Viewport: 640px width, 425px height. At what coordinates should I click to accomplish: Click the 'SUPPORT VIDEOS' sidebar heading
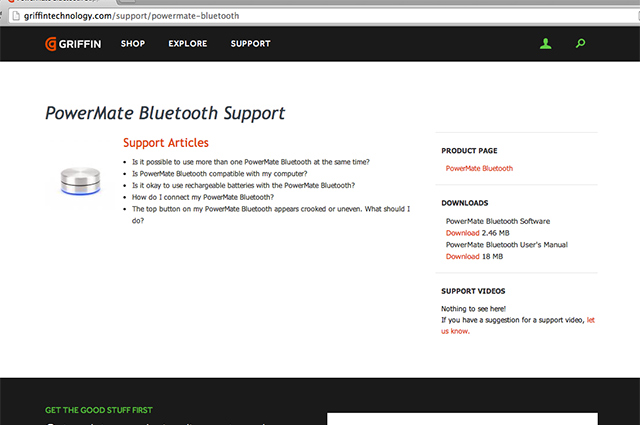click(x=473, y=291)
